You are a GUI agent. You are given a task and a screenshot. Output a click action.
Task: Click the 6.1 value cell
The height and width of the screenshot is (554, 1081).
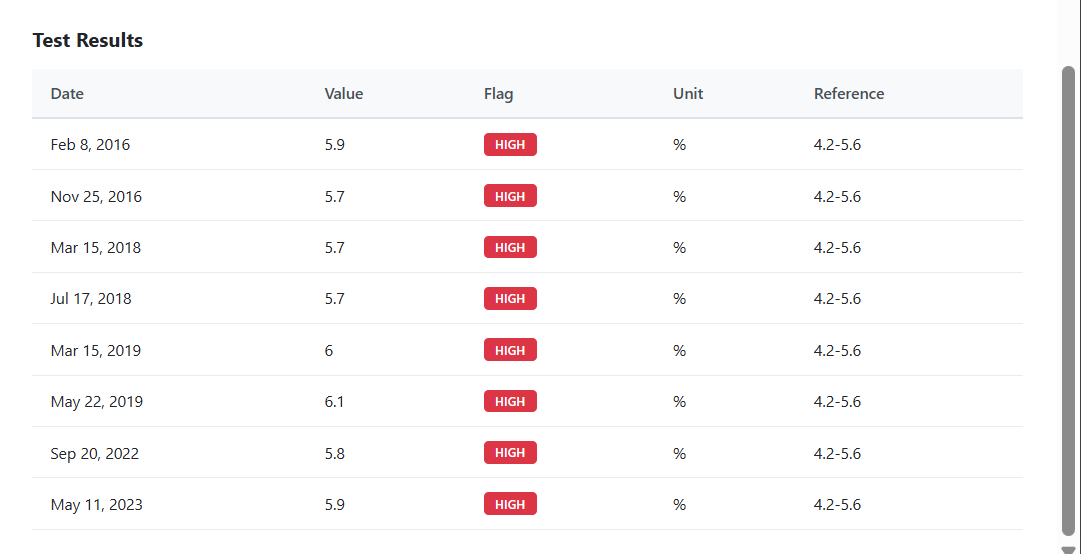334,402
